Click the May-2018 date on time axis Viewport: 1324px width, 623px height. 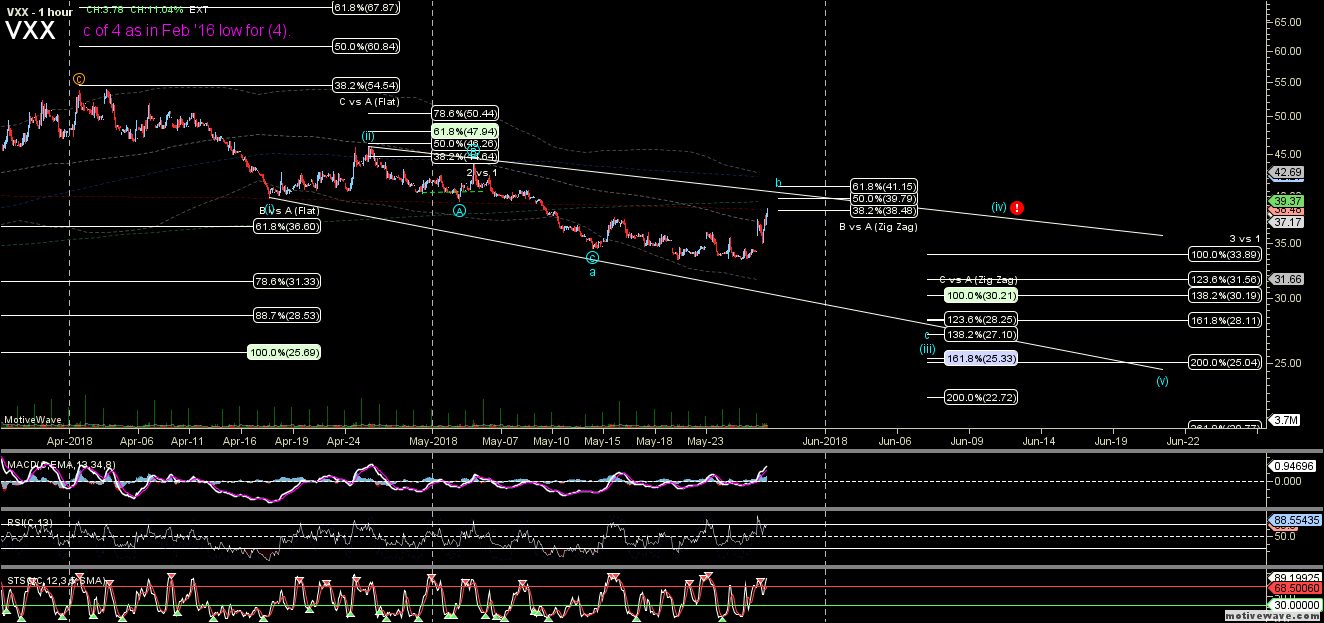coord(432,439)
